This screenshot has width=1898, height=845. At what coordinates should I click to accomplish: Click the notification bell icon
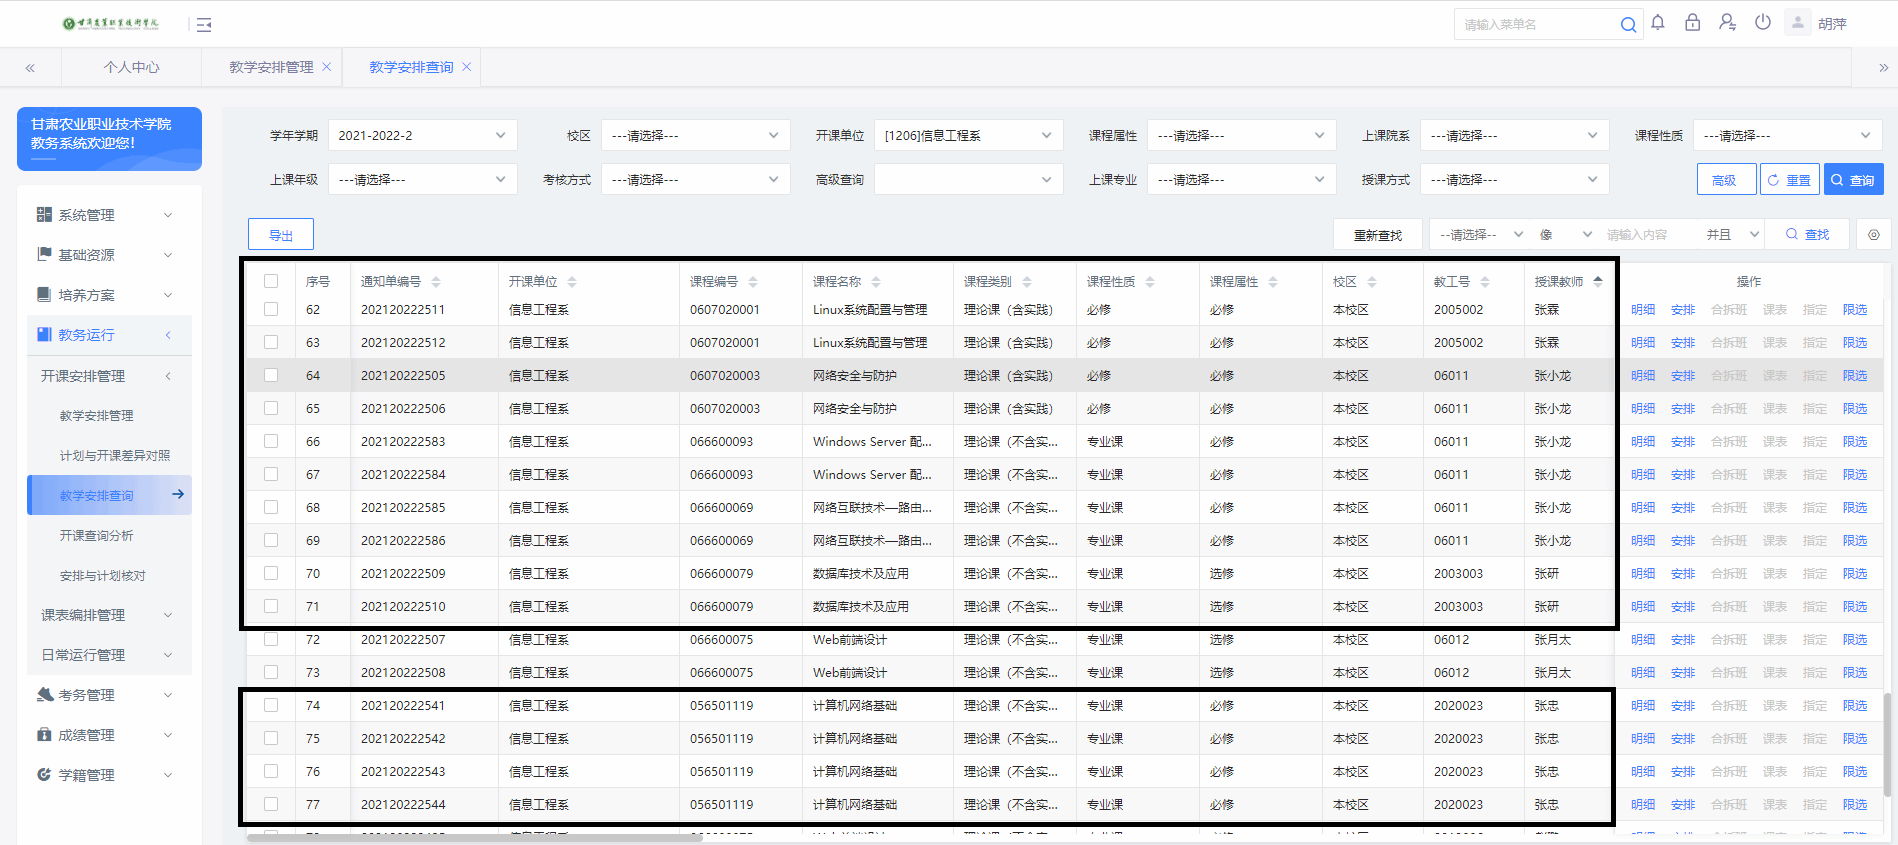pyautogui.click(x=1658, y=23)
